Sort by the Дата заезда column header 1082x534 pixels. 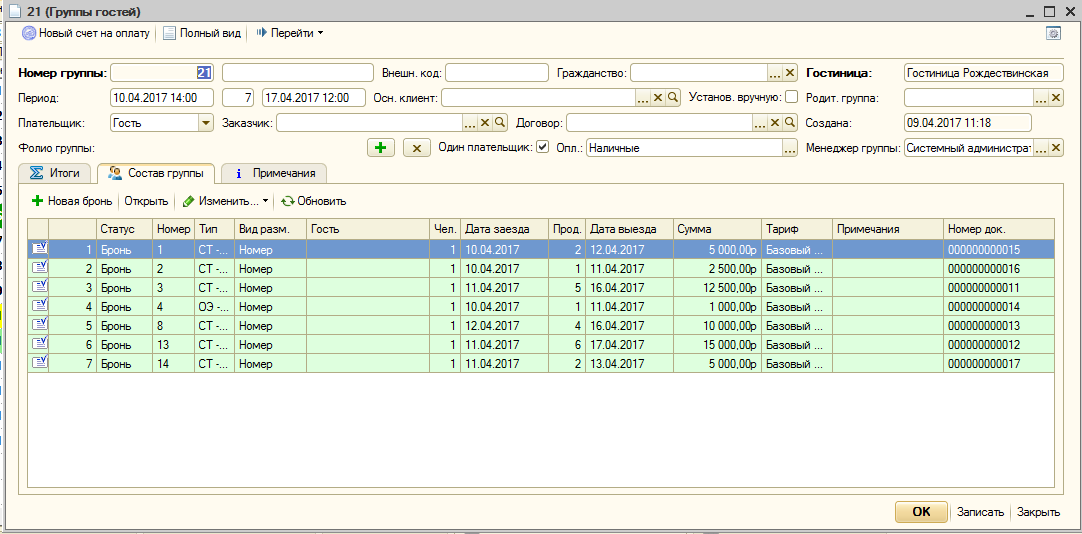[505, 229]
